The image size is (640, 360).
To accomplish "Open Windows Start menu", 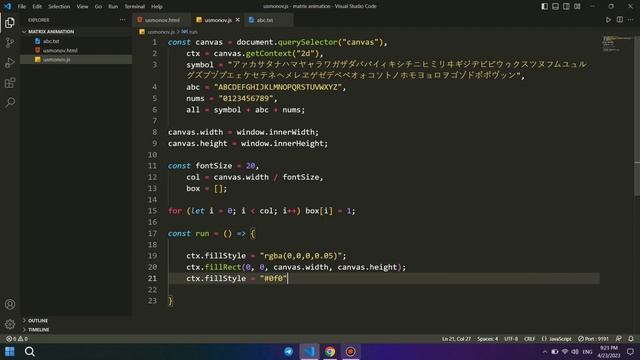I will (10, 351).
